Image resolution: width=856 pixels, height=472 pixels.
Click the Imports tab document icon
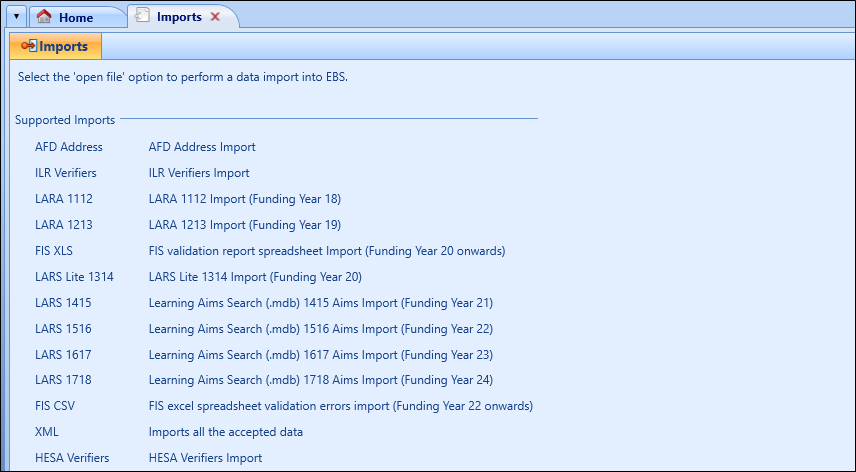click(x=142, y=15)
